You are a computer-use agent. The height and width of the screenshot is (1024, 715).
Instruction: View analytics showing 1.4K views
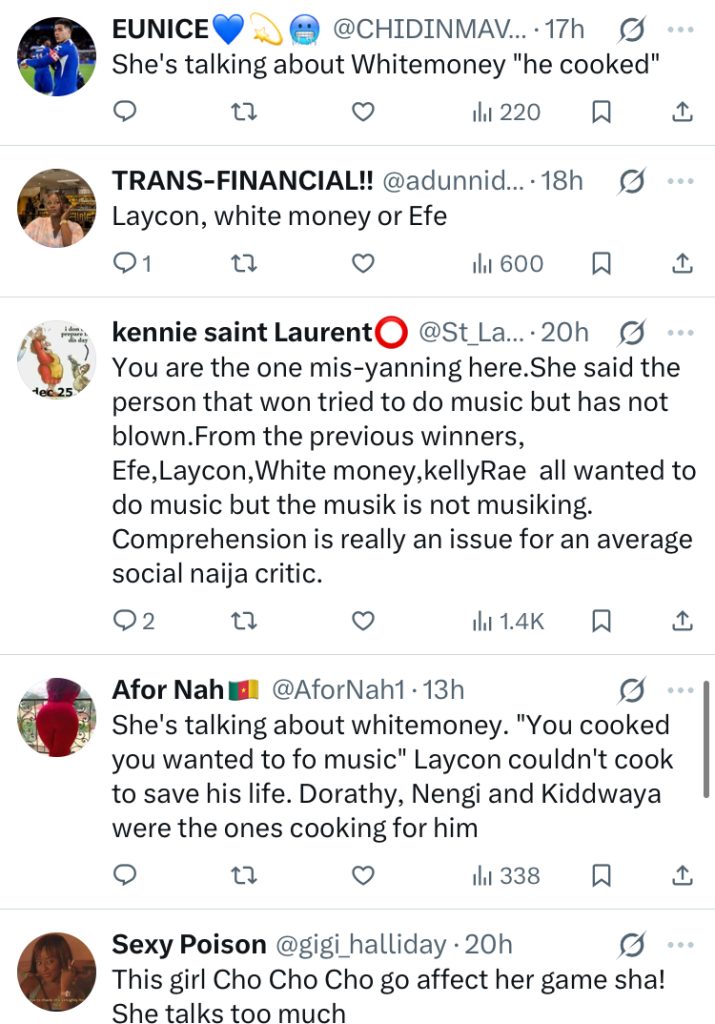(508, 621)
